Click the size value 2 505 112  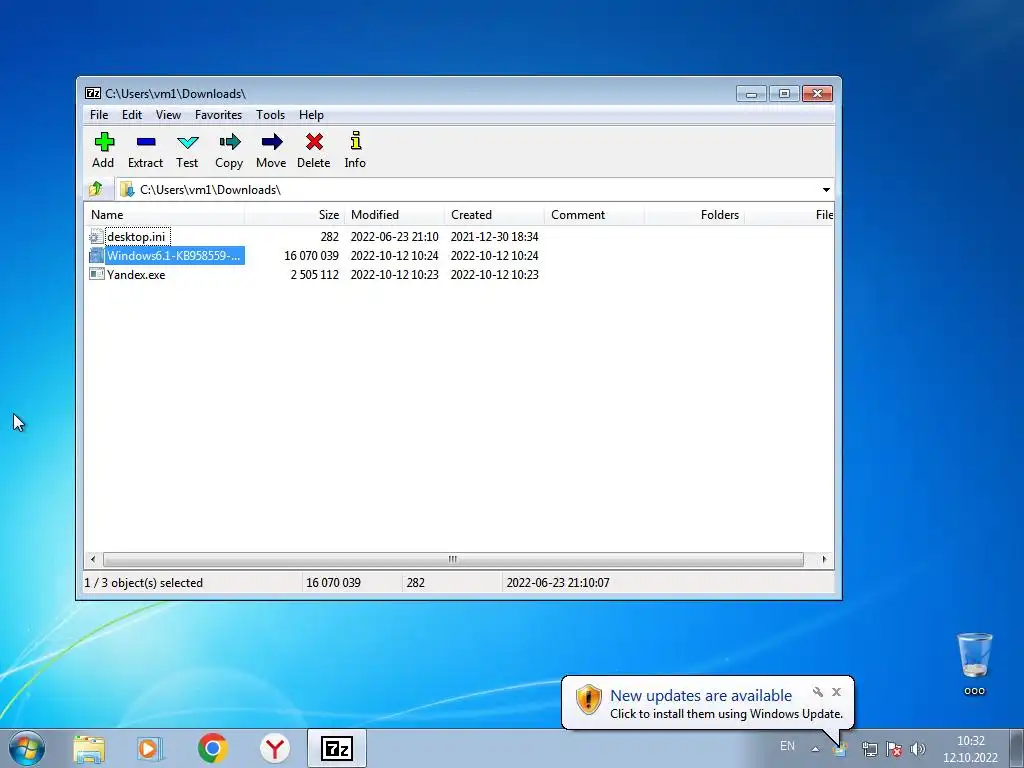(x=314, y=274)
